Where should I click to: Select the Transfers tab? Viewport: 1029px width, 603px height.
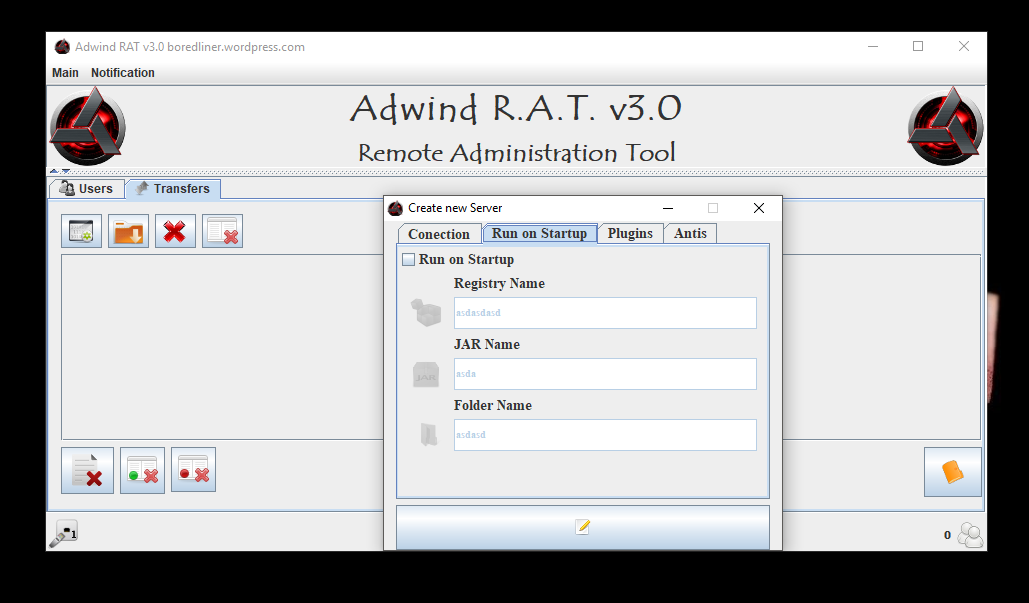173,189
